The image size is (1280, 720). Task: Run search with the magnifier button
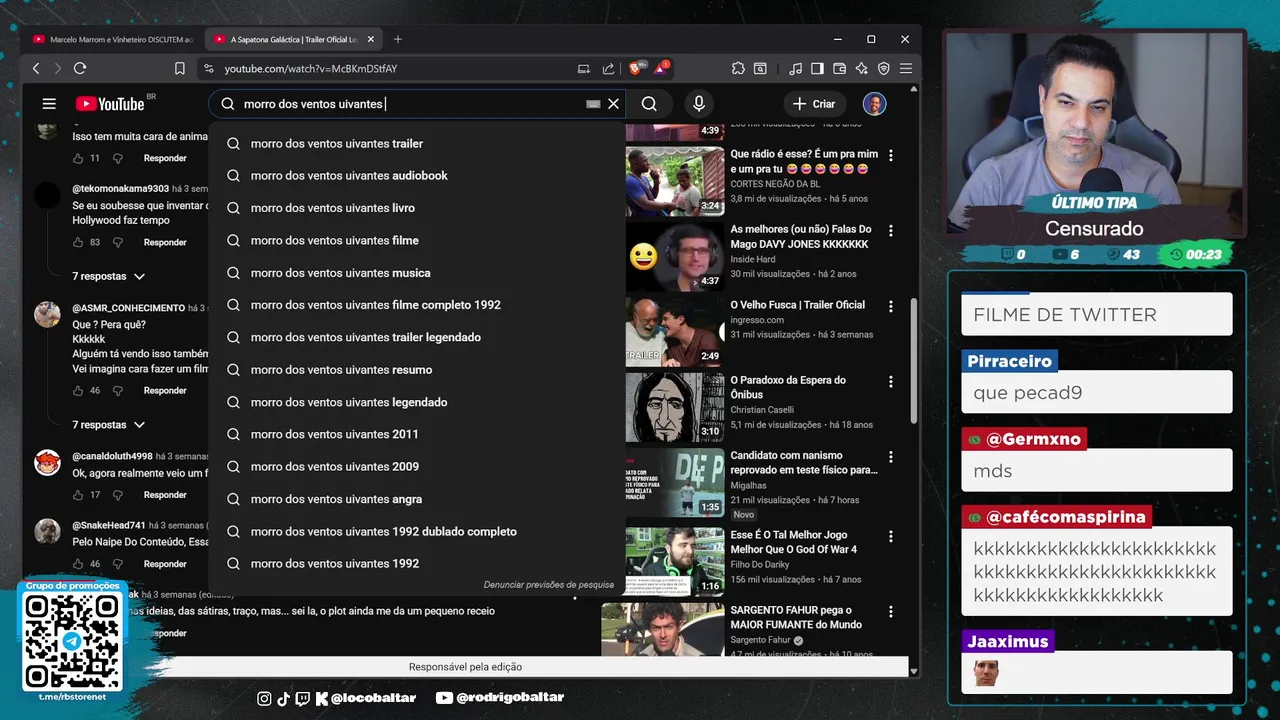pos(649,104)
